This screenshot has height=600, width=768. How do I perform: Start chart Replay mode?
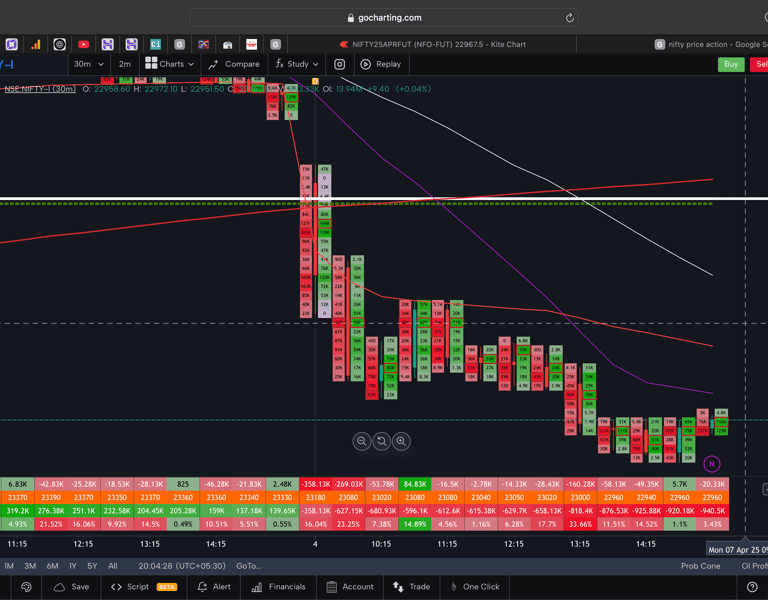[x=381, y=64]
